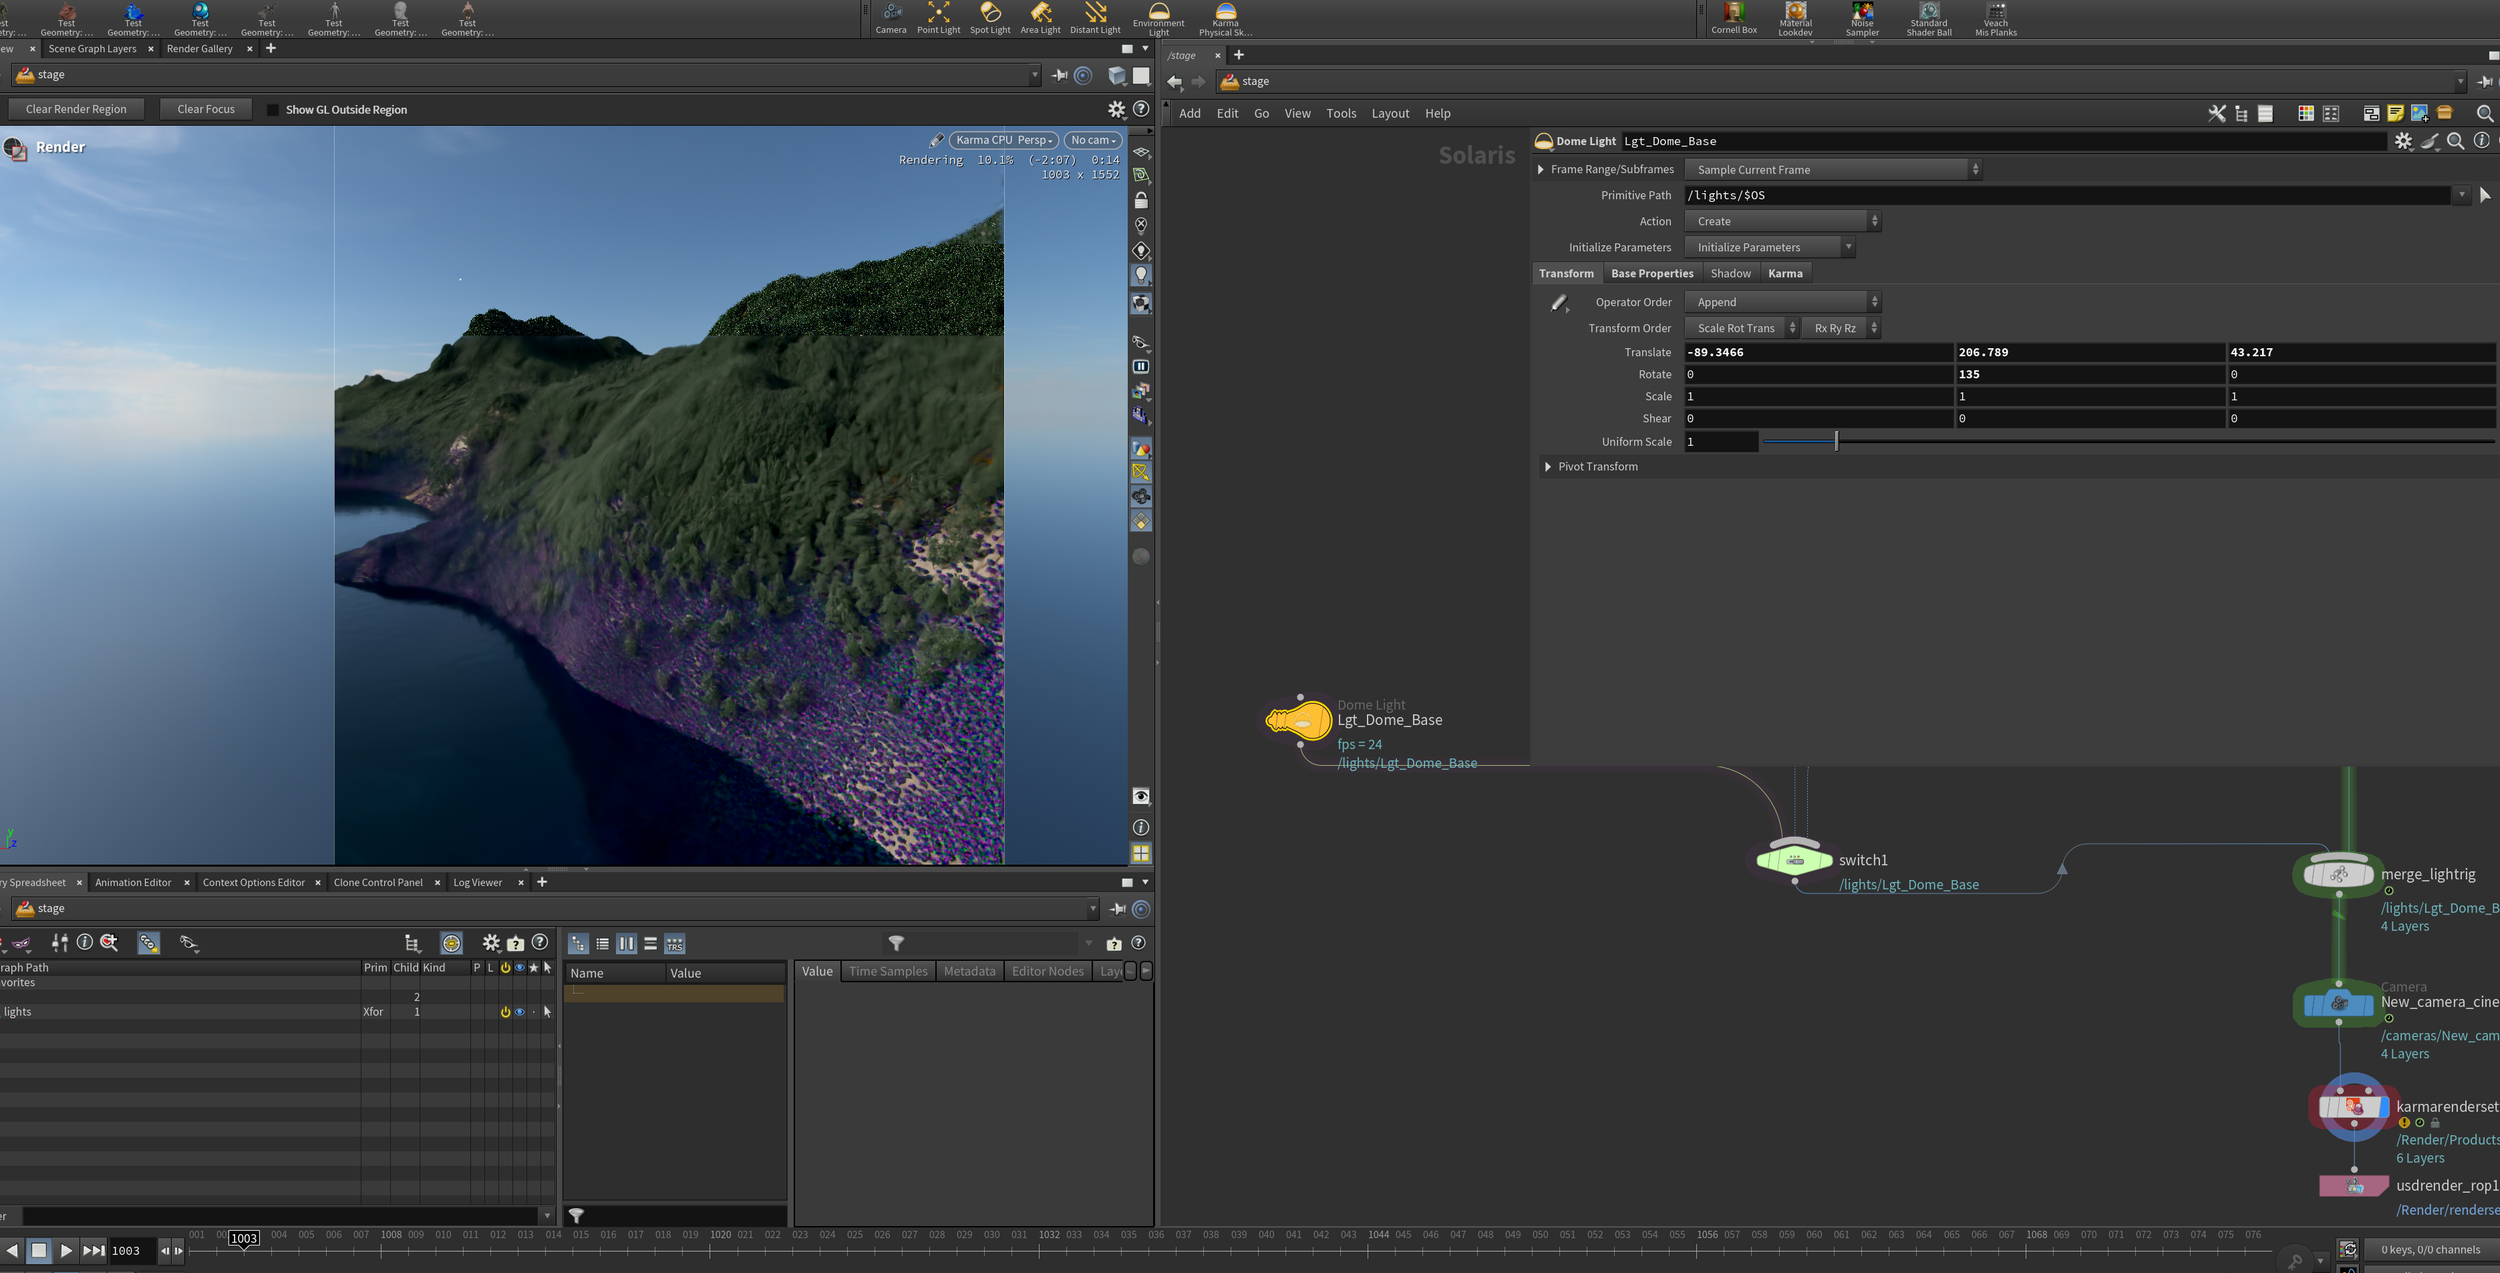This screenshot has height=1273, width=2500.
Task: Open rotation order Rx Ry Rz dropdown
Action: pyautogui.click(x=1841, y=328)
